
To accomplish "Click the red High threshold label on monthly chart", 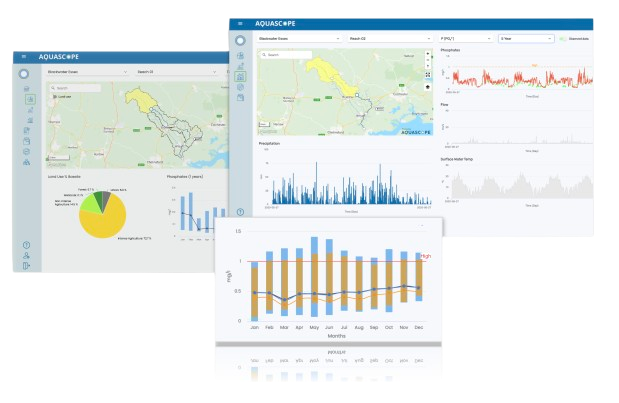I will tap(426, 256).
